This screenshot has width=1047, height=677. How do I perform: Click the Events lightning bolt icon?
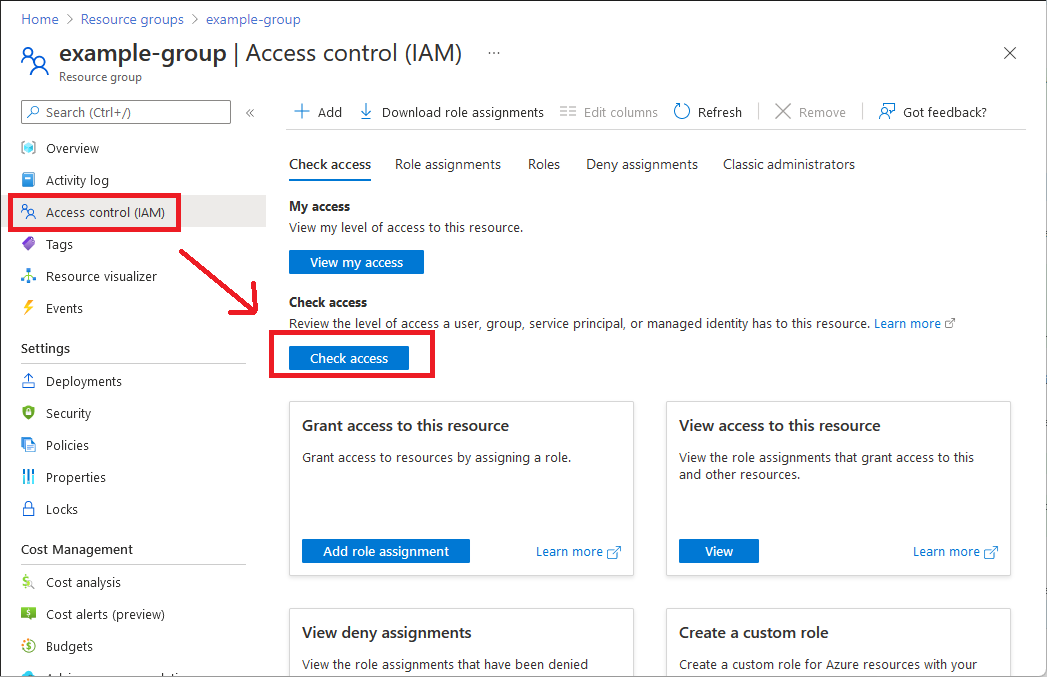29,308
